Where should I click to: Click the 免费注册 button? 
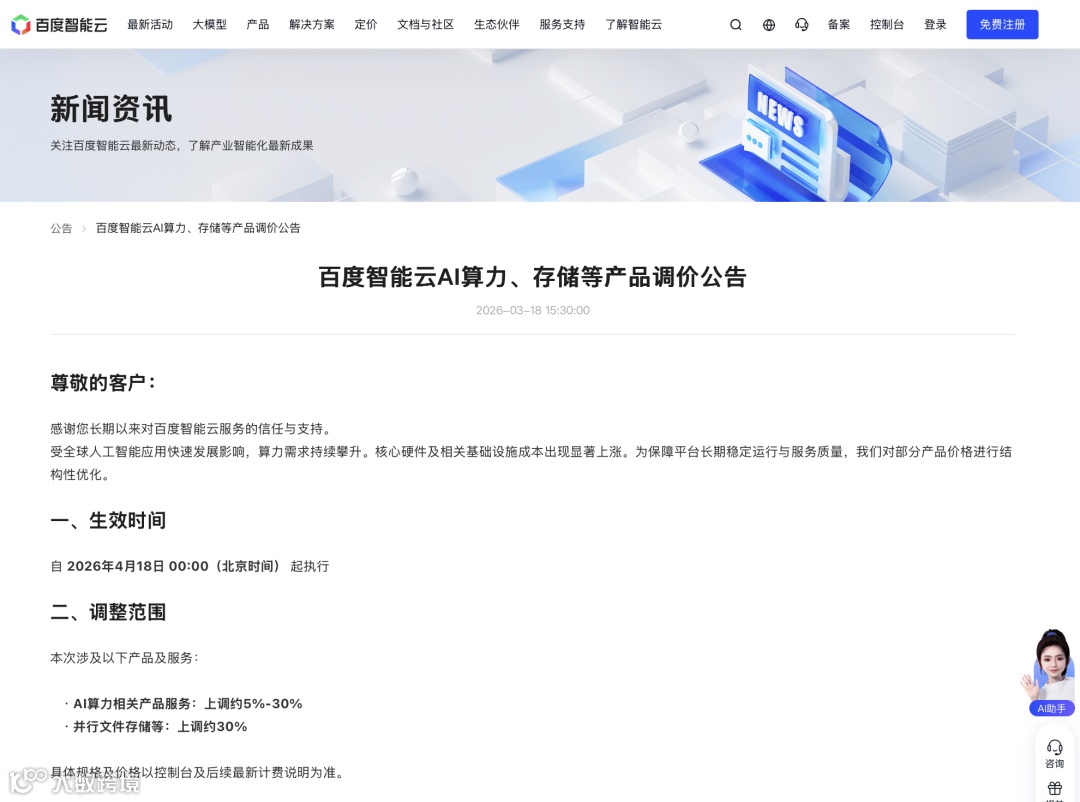(x=1002, y=25)
